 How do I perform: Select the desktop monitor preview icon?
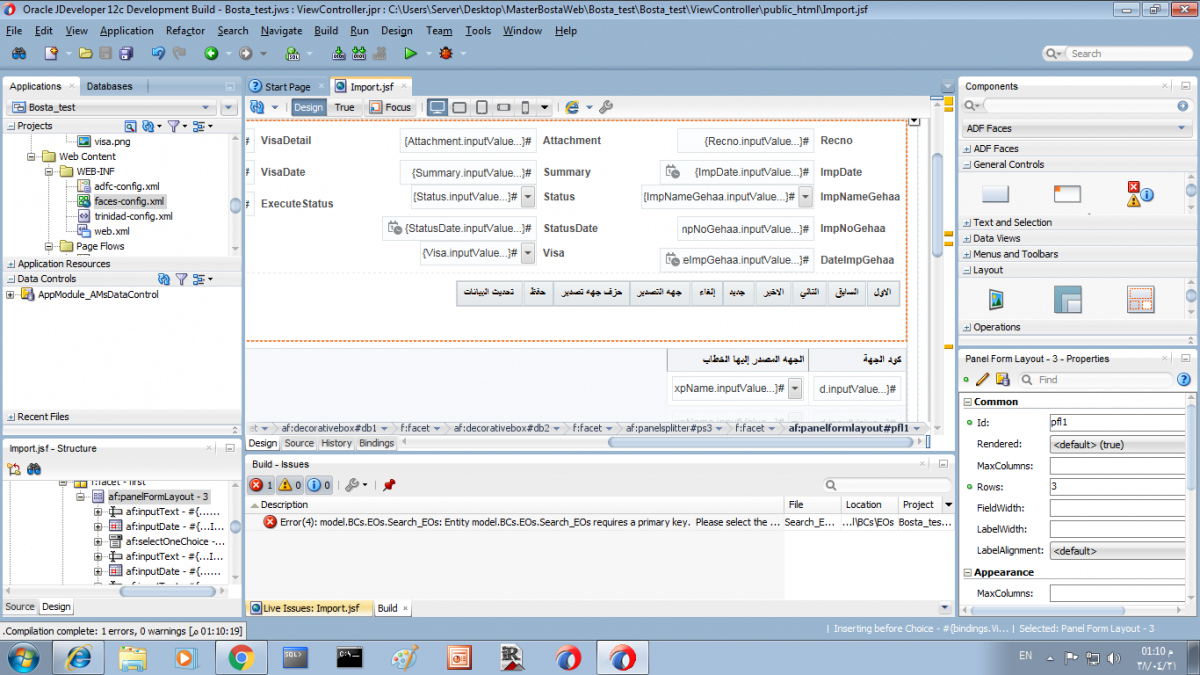point(437,107)
